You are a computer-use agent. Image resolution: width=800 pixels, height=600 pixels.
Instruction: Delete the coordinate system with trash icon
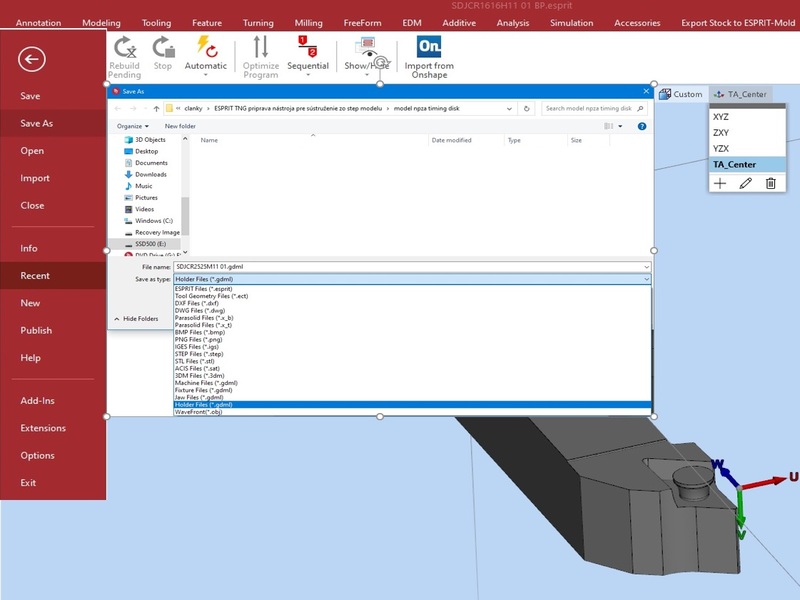tap(770, 183)
